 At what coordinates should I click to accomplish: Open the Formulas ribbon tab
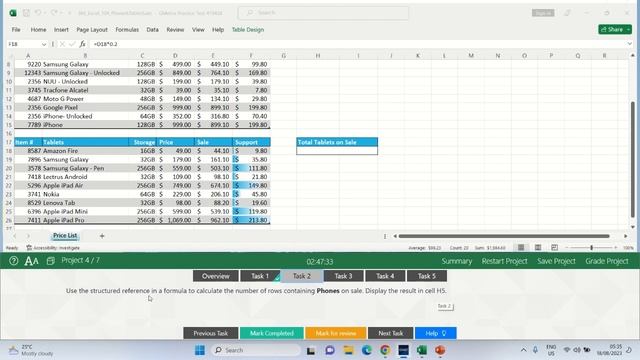[127, 29]
